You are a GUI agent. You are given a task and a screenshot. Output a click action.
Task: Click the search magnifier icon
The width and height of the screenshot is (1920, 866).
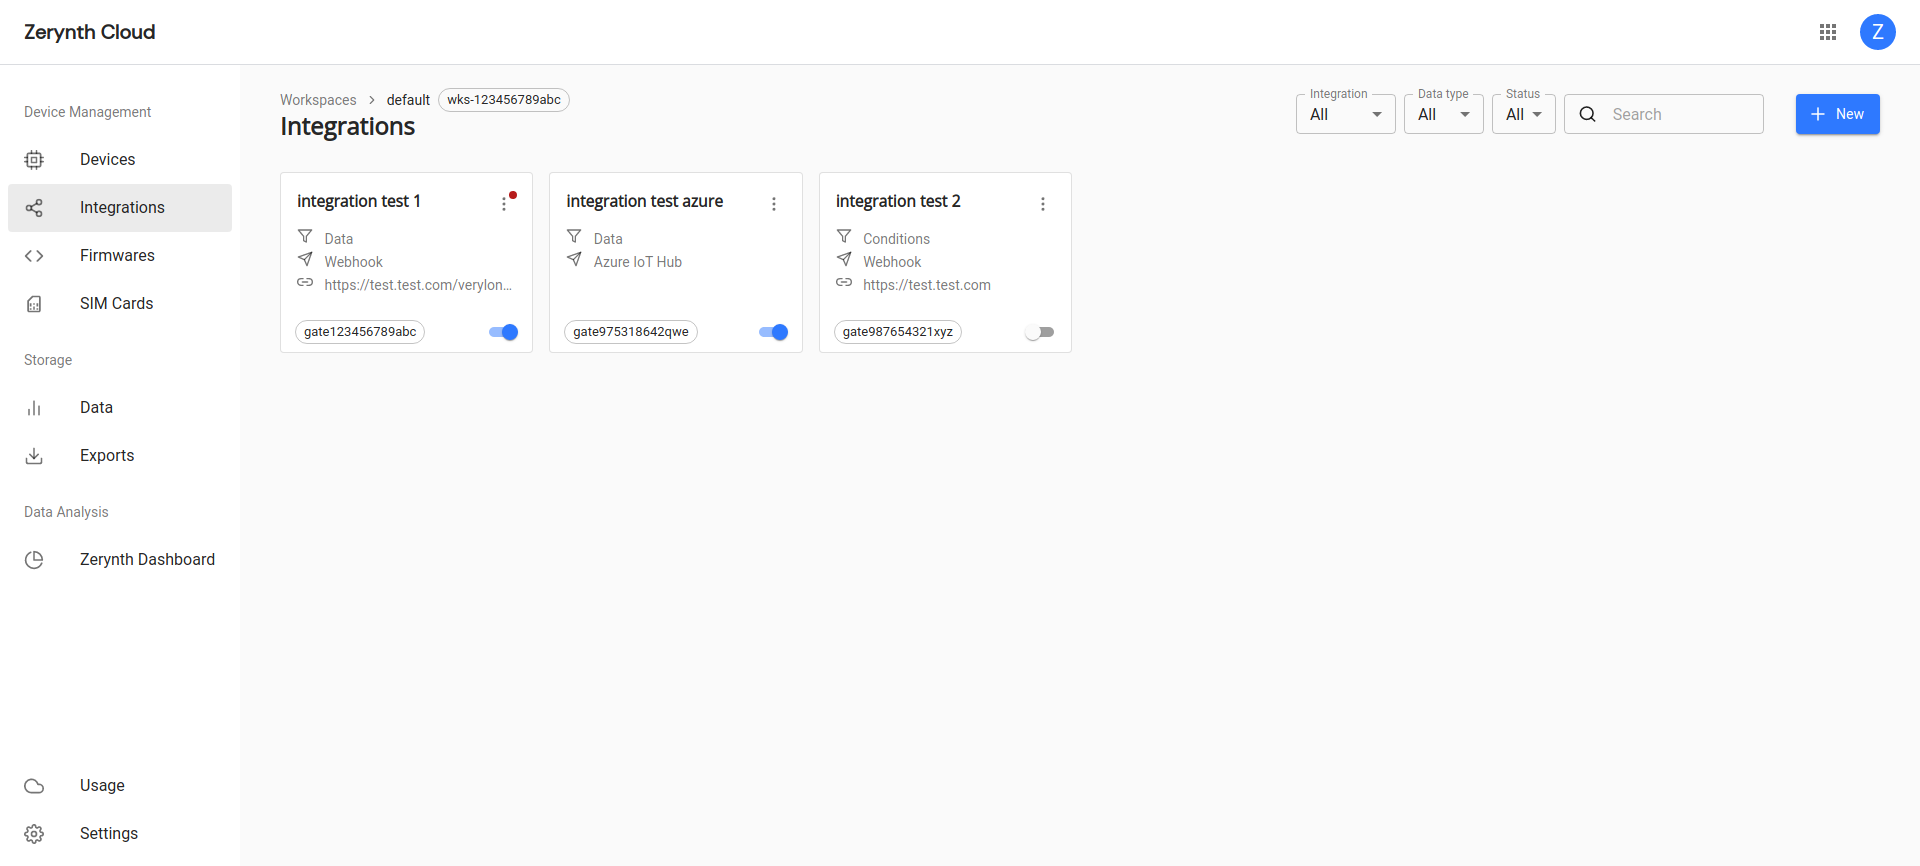point(1587,114)
